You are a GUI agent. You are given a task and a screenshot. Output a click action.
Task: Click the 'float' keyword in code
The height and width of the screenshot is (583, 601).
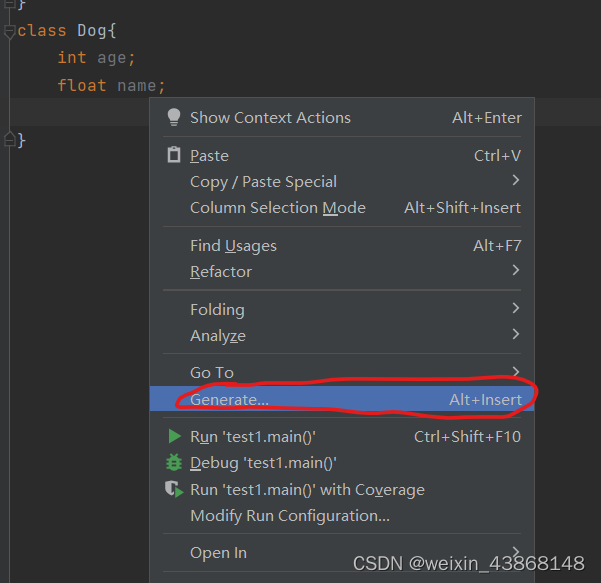coord(82,85)
